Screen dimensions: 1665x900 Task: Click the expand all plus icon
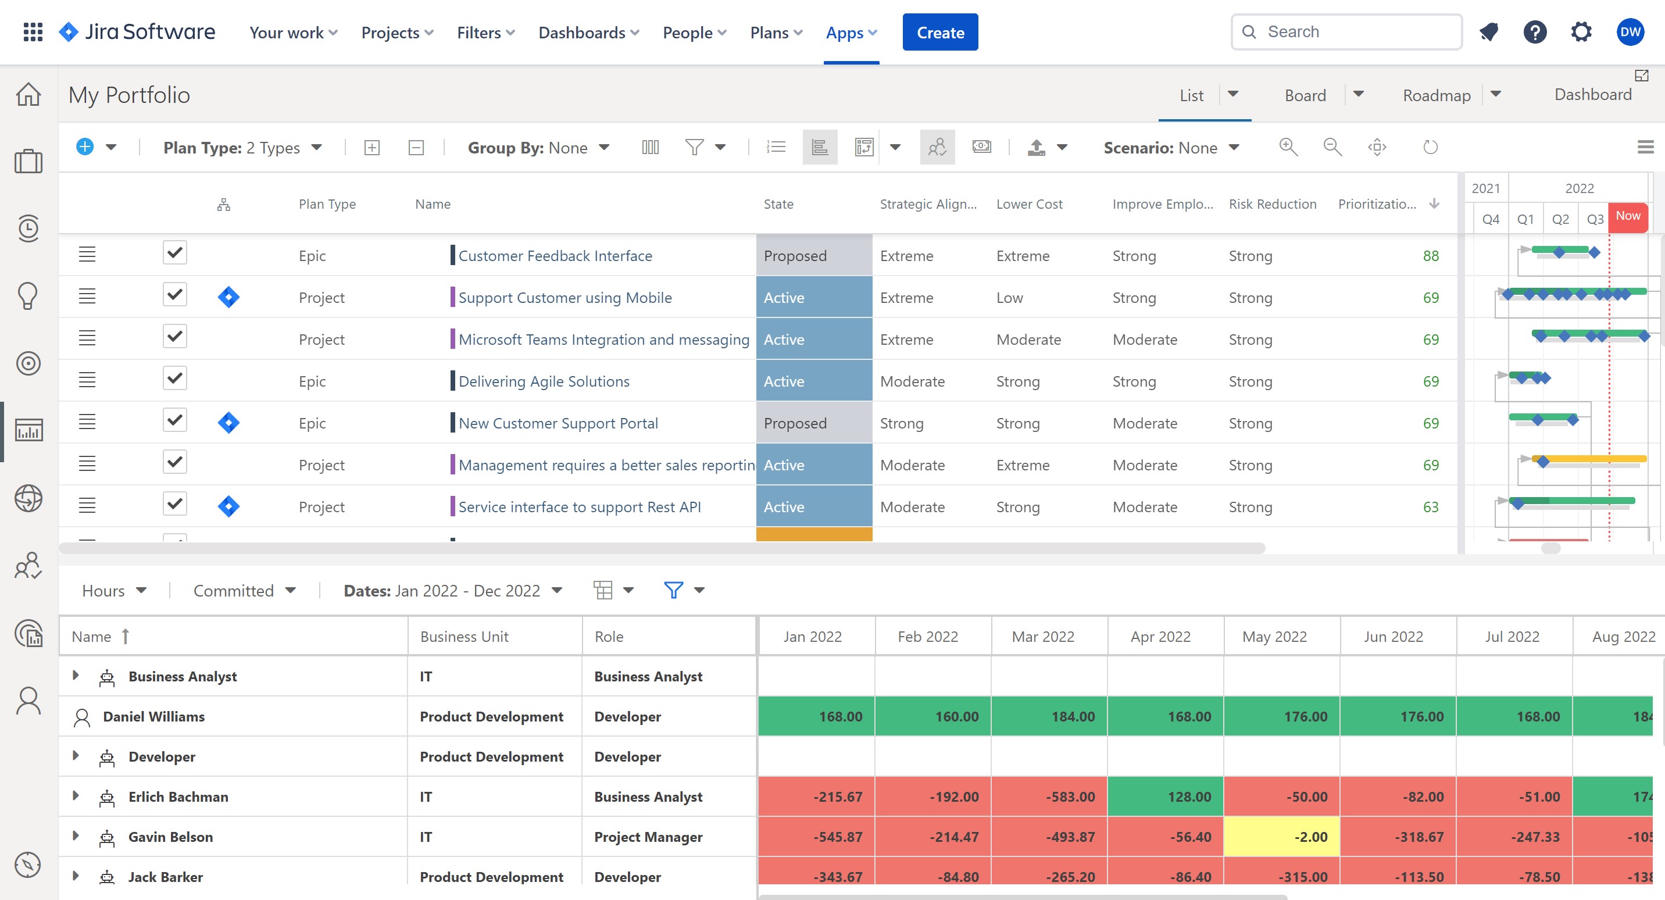coord(372,147)
